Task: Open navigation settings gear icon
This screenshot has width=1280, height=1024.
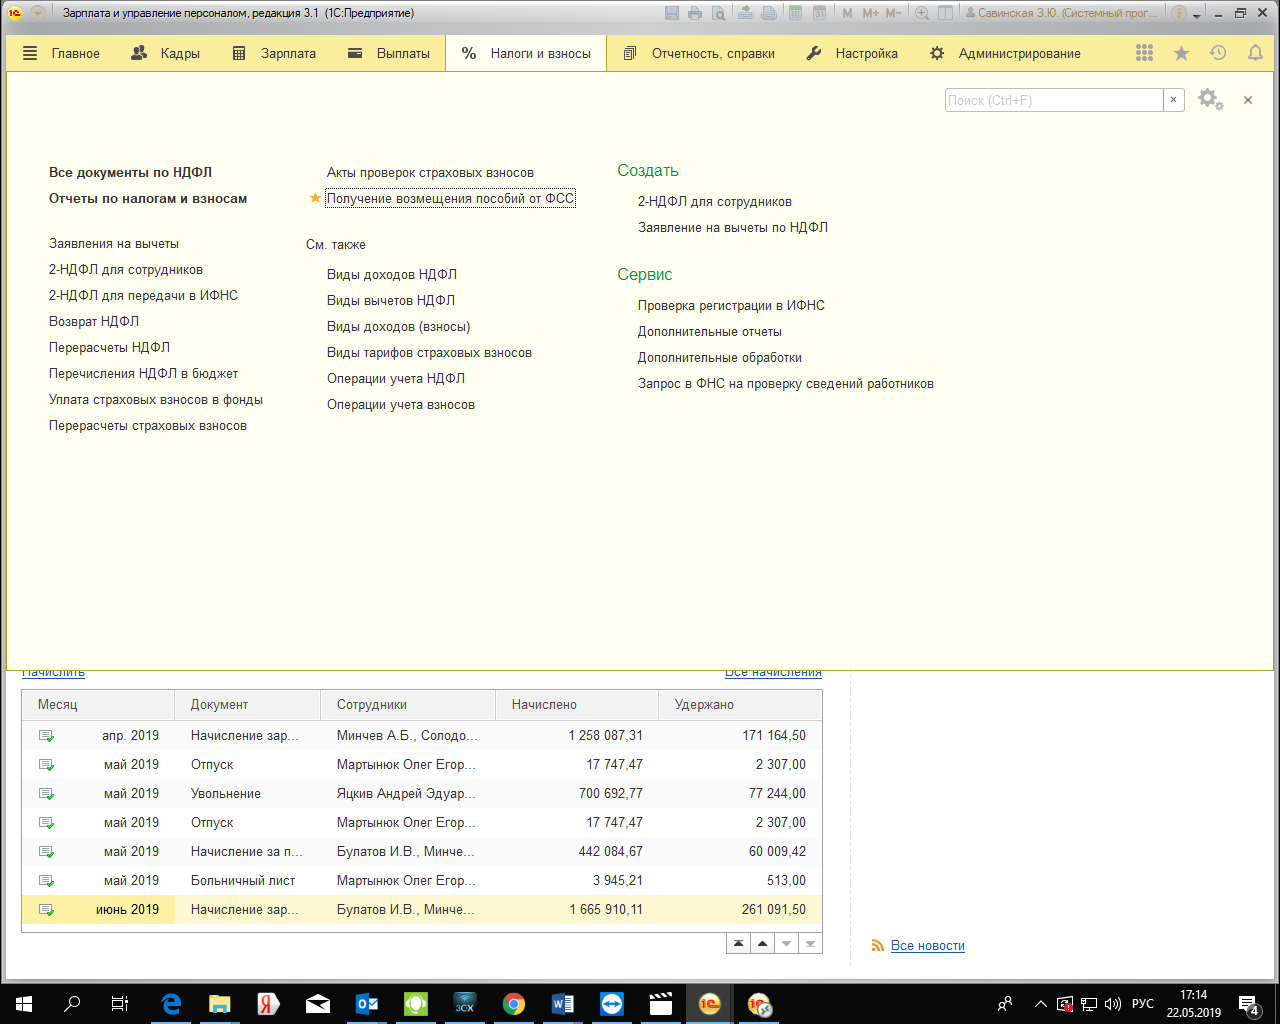Action: tap(1209, 99)
